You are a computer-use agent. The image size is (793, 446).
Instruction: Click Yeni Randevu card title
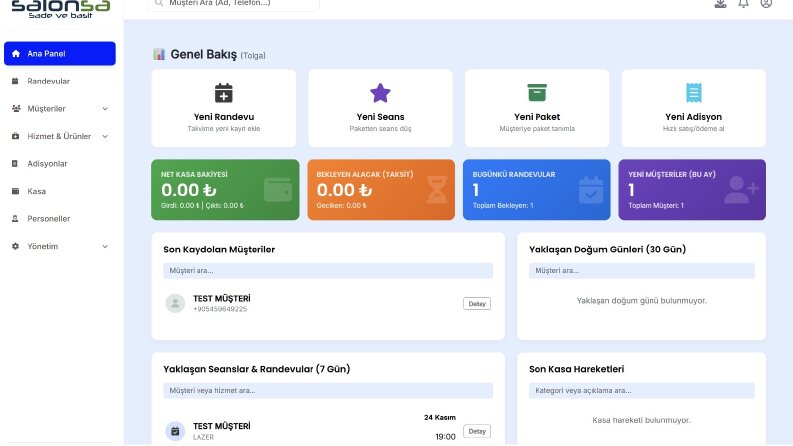pyautogui.click(x=224, y=117)
